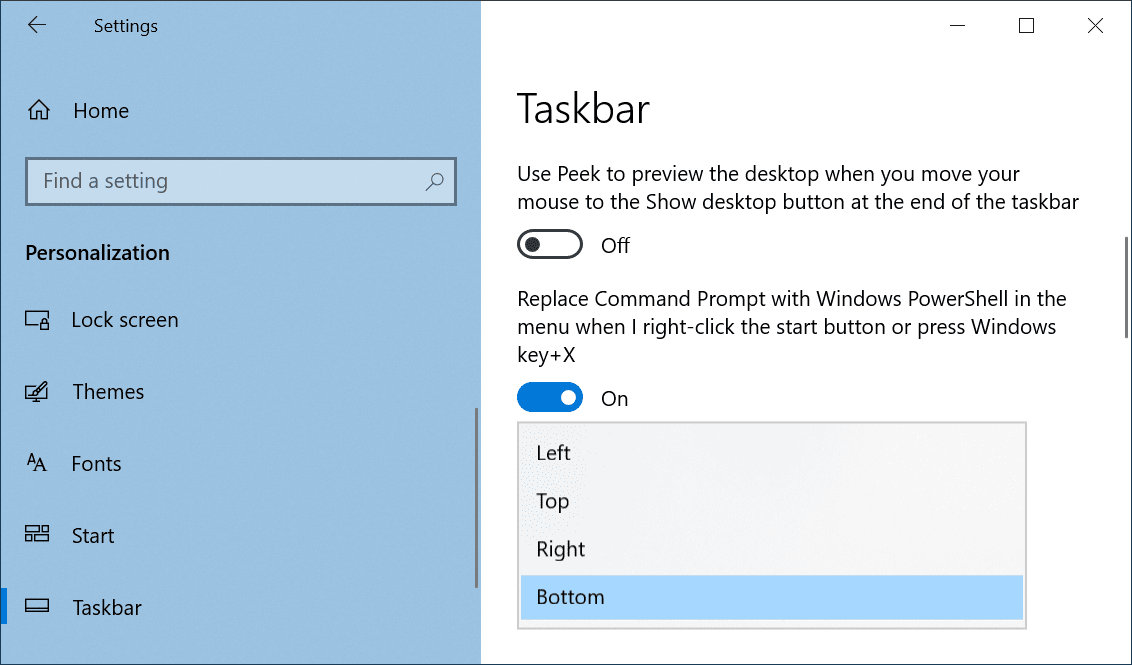Open Lock screen via its icon
This screenshot has height=665, width=1132.
click(x=38, y=321)
